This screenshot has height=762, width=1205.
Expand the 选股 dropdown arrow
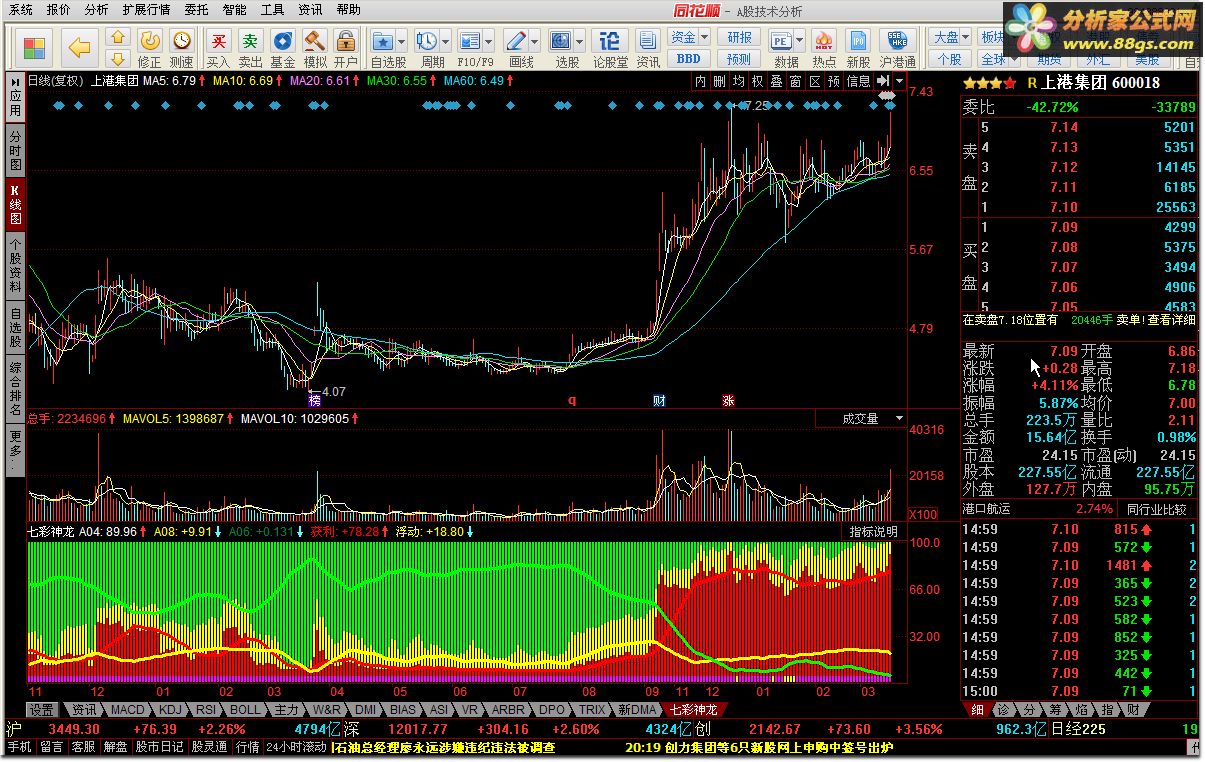coord(580,43)
